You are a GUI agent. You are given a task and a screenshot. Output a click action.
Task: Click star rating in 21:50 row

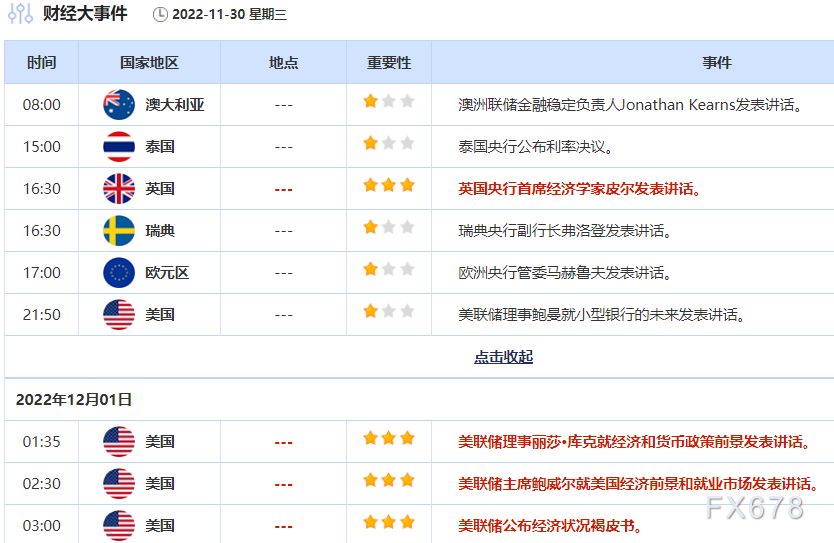pos(389,311)
